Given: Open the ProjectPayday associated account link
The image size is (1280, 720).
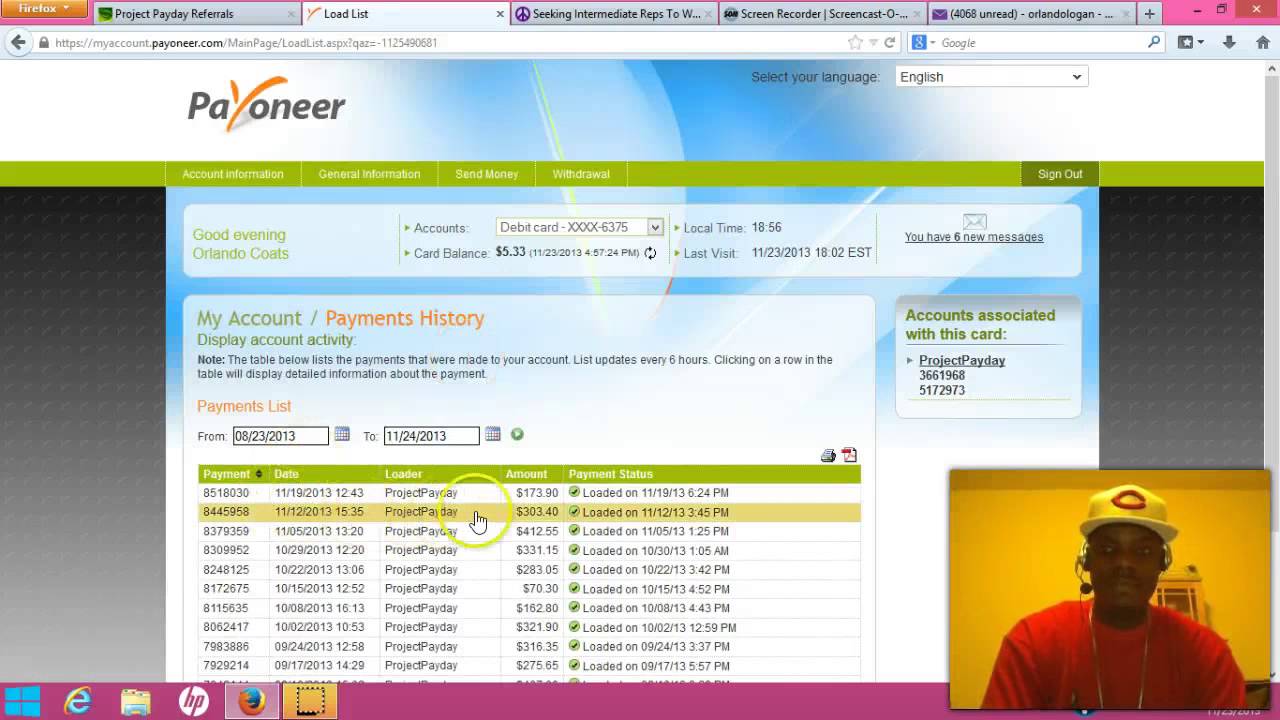Looking at the screenshot, I should pos(962,360).
